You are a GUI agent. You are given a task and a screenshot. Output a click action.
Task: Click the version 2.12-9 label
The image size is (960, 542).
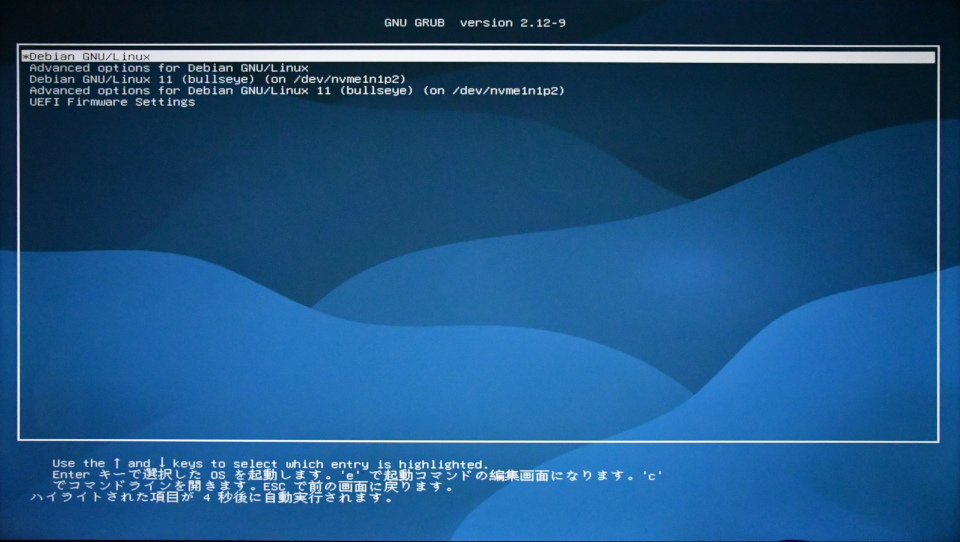point(513,23)
